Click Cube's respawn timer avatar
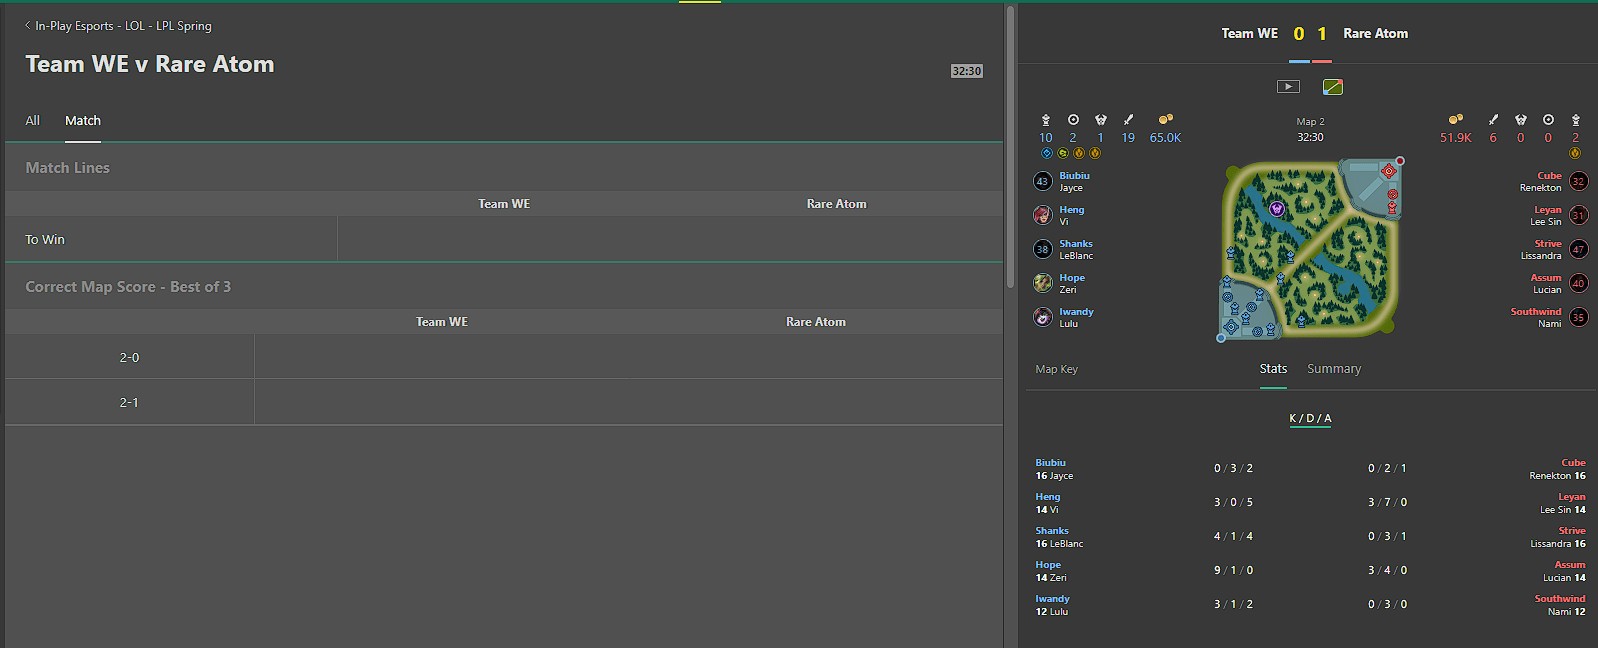Image resolution: width=1598 pixels, height=648 pixels. click(x=1579, y=181)
